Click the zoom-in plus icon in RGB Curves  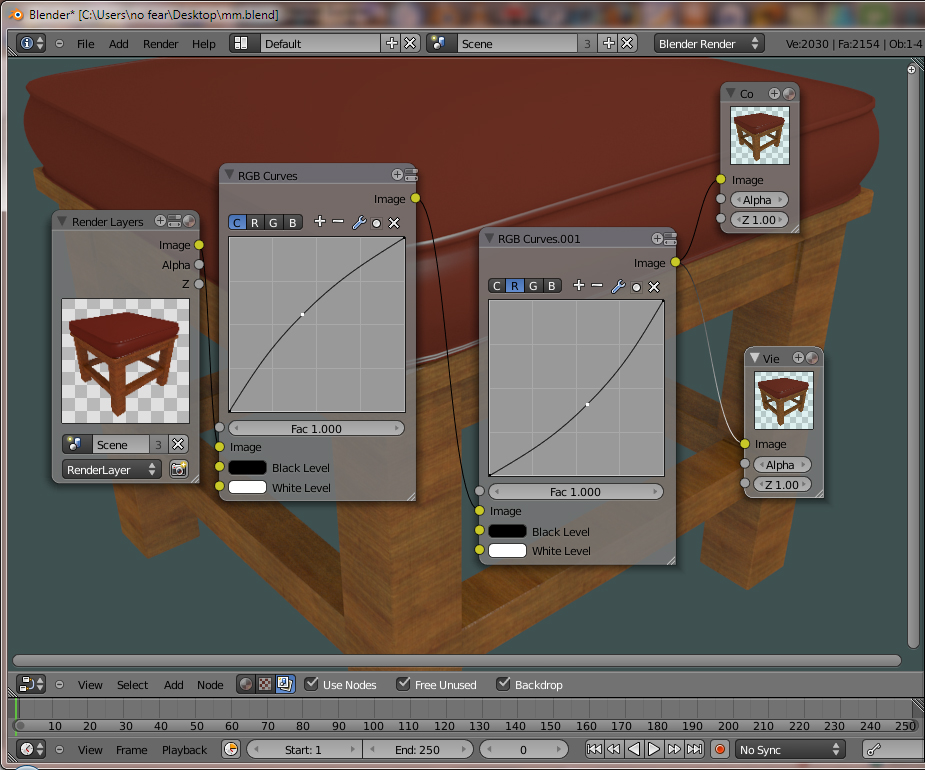[x=319, y=222]
